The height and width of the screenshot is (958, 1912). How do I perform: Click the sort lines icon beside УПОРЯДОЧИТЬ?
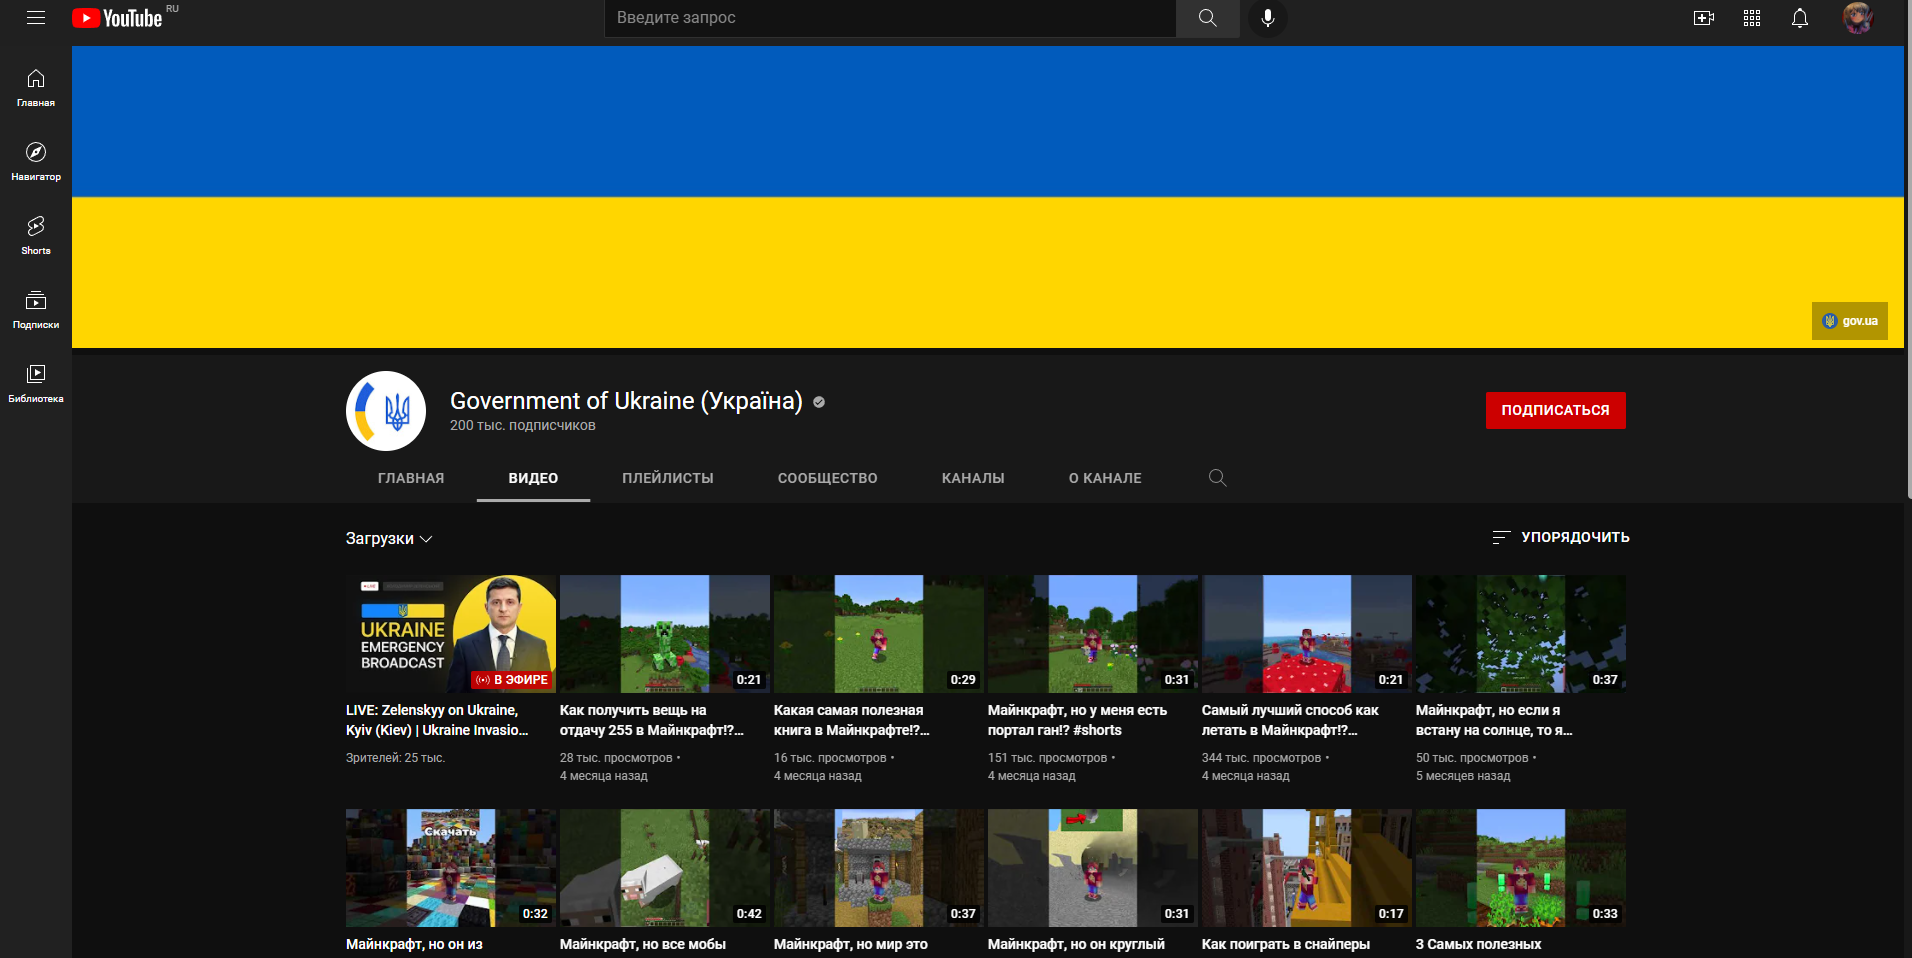pyautogui.click(x=1500, y=538)
